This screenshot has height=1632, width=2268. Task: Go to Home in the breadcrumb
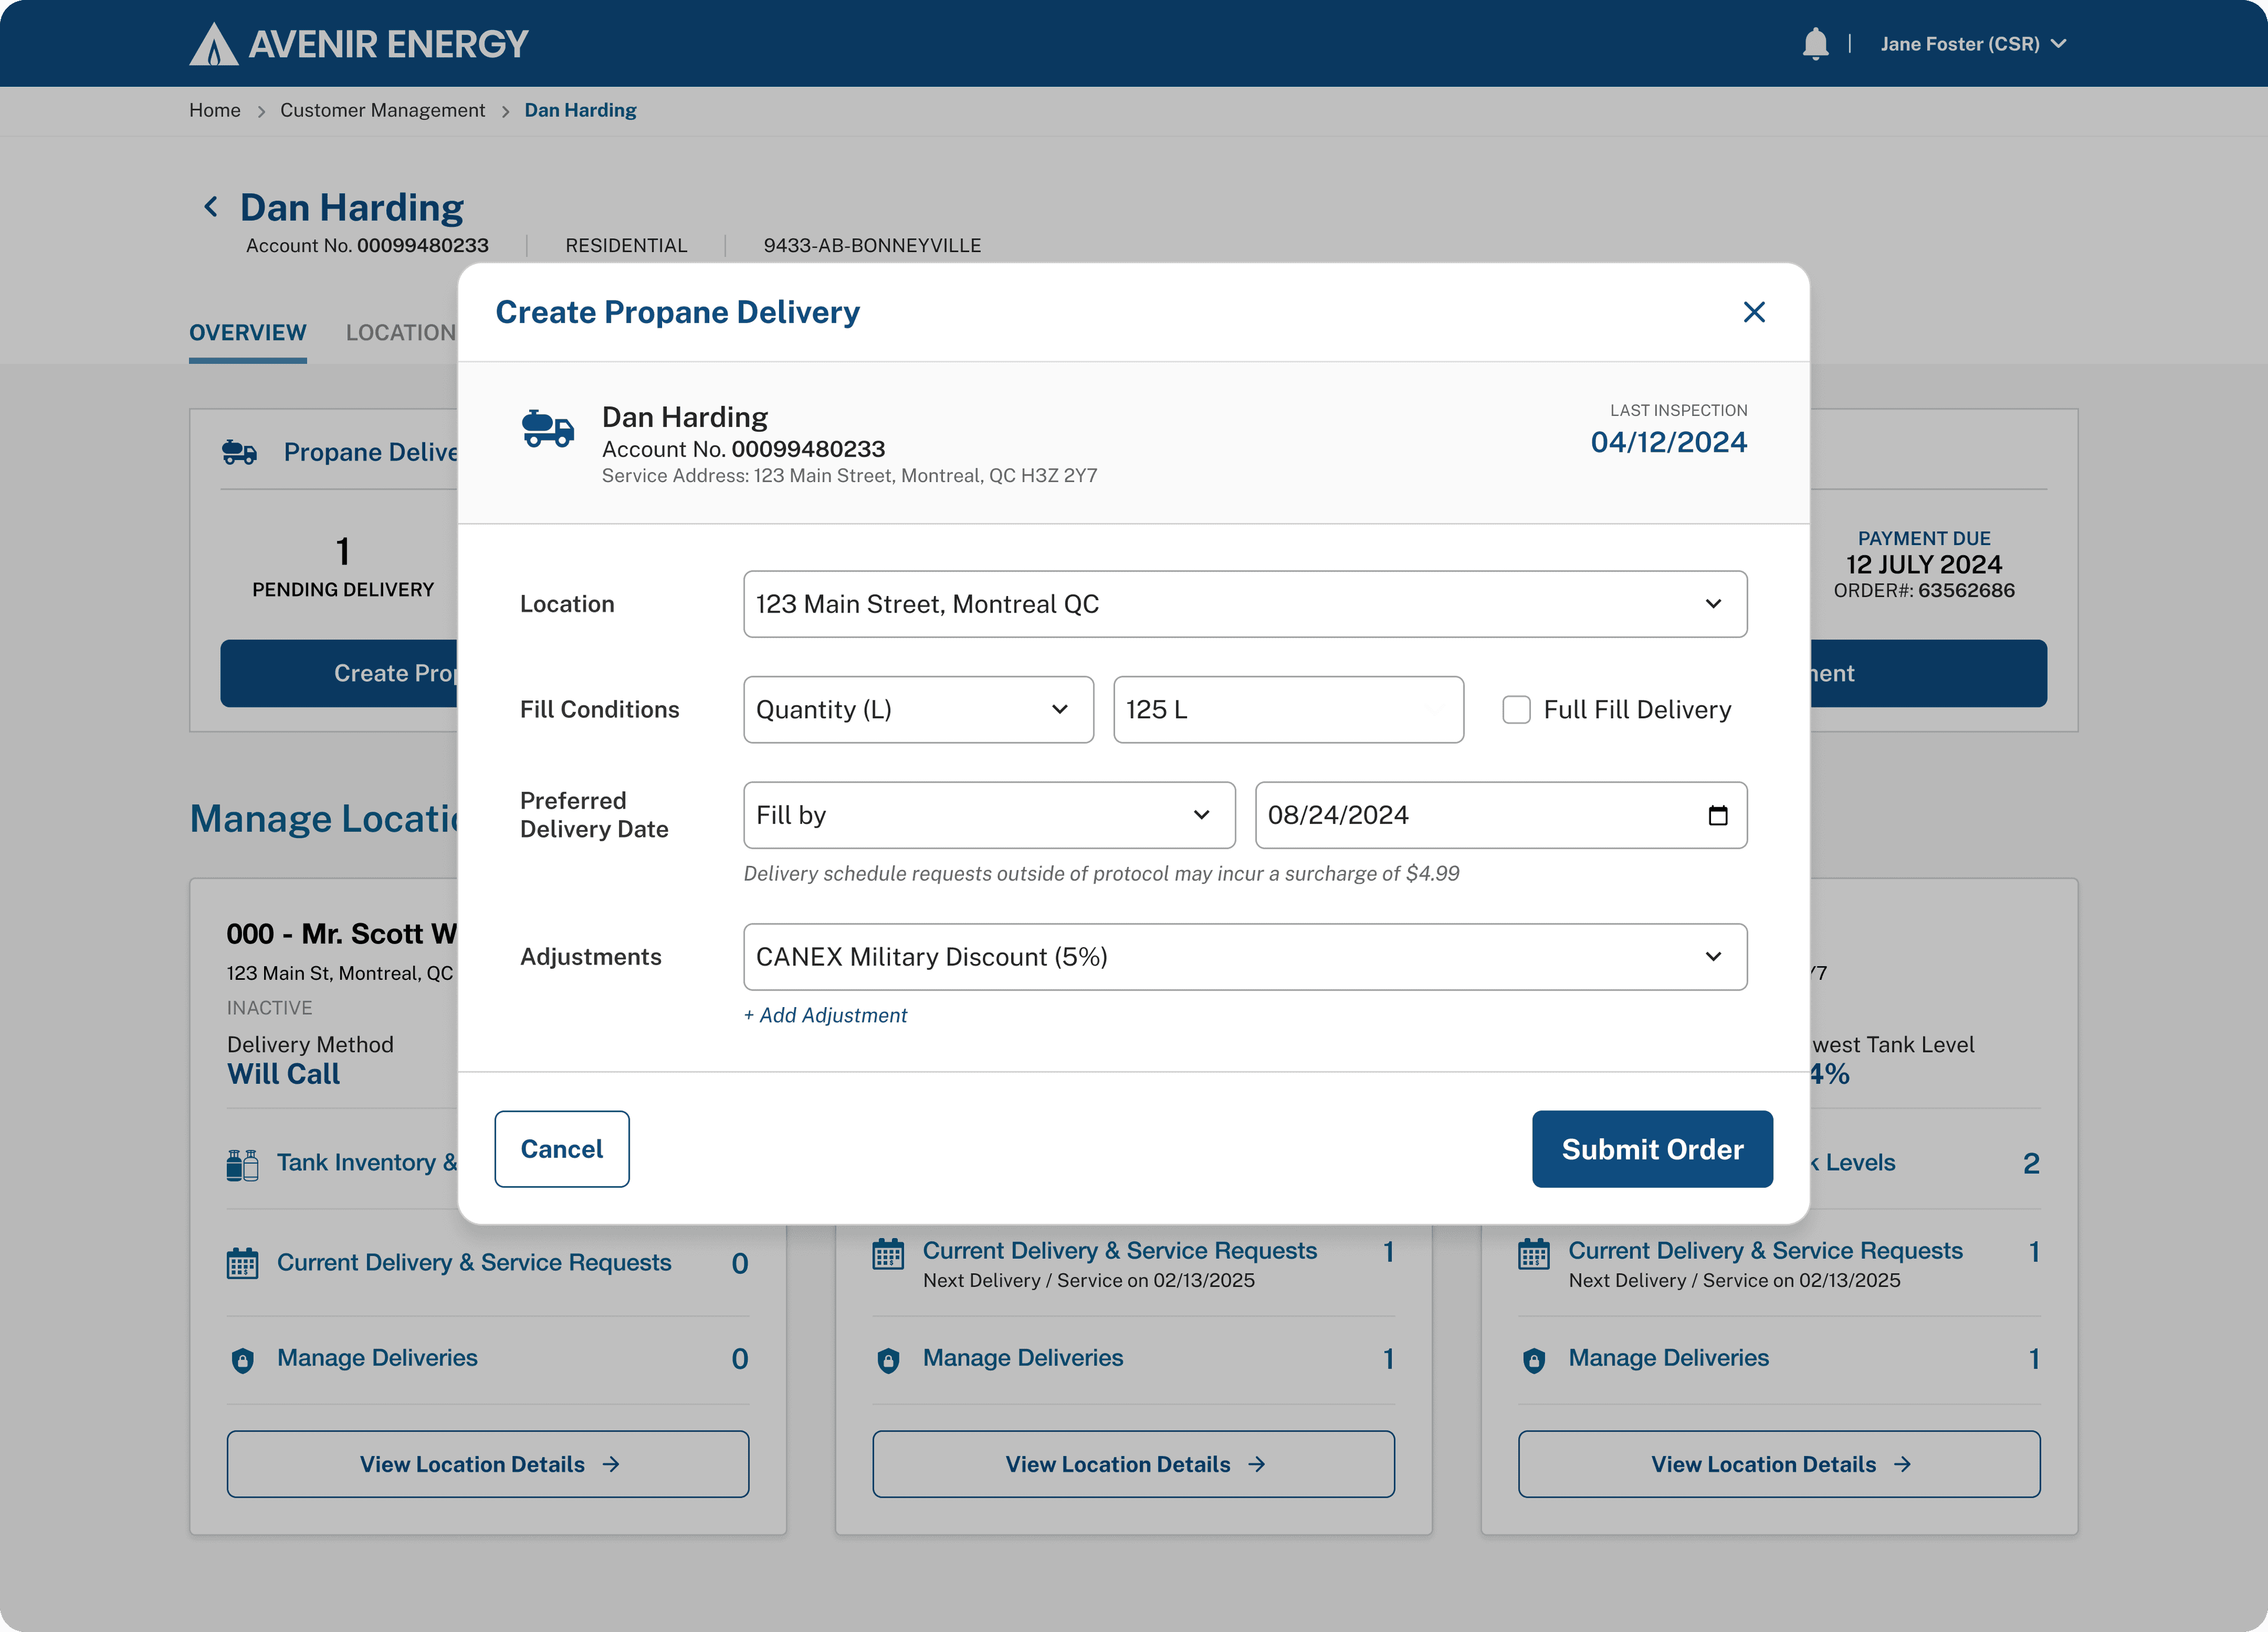[x=215, y=110]
